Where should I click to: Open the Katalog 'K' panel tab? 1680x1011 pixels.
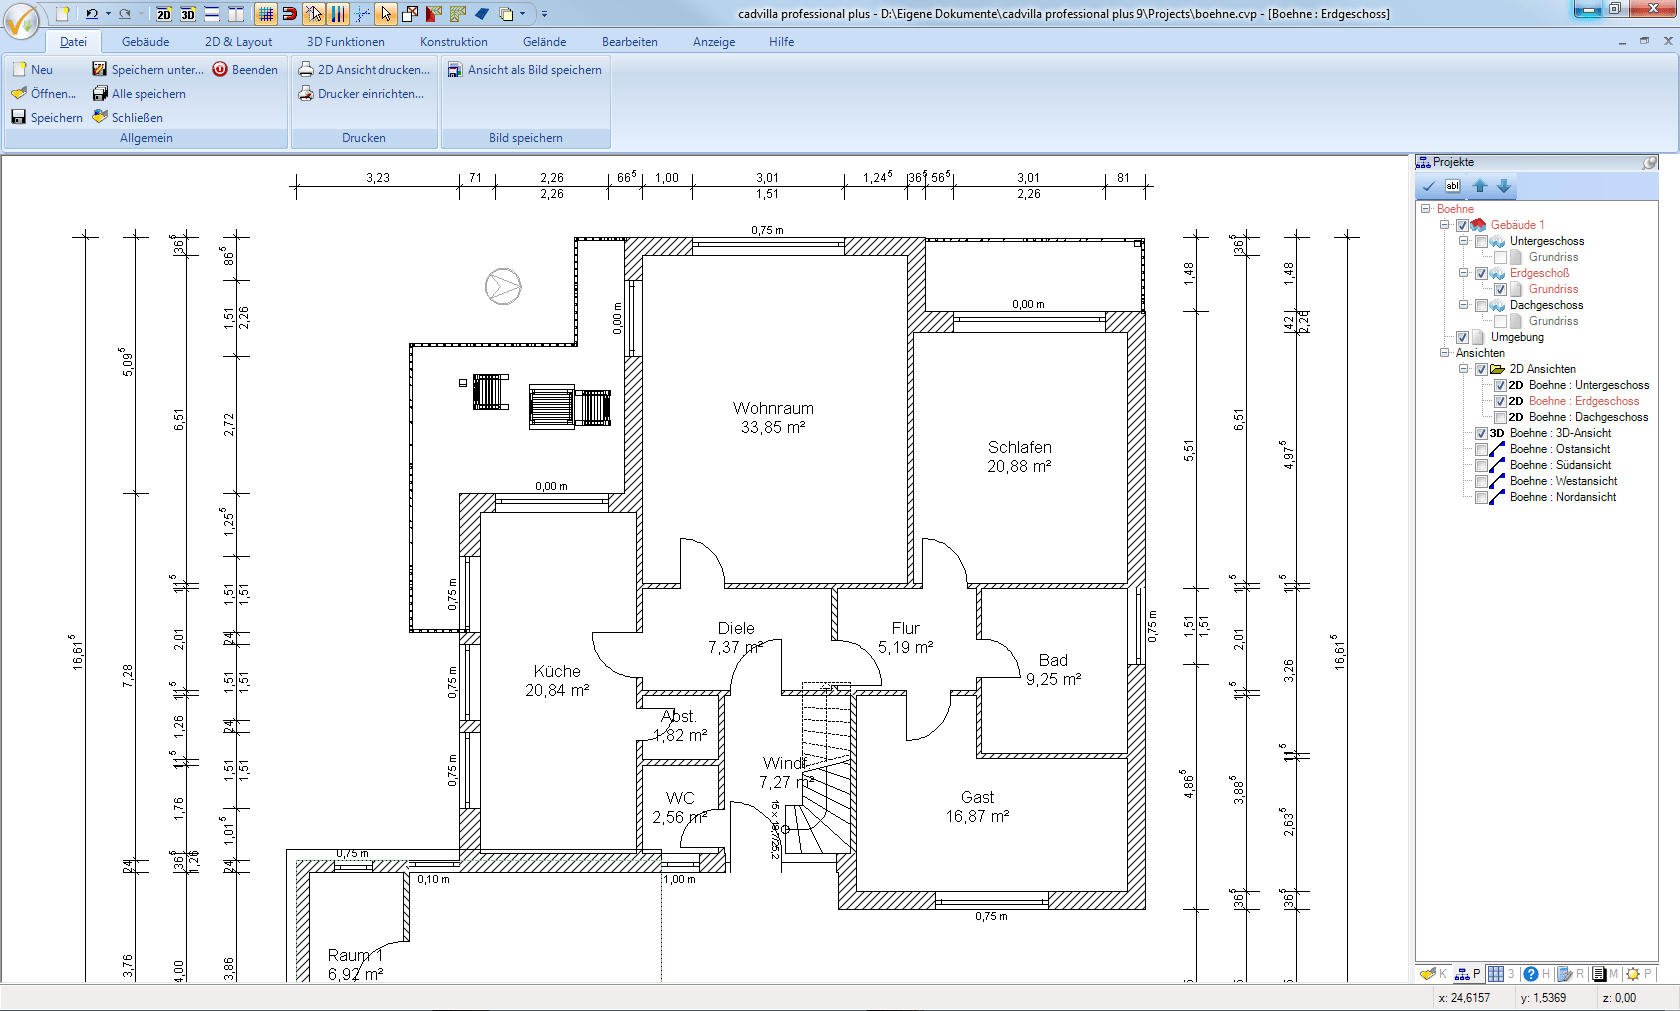(1433, 974)
